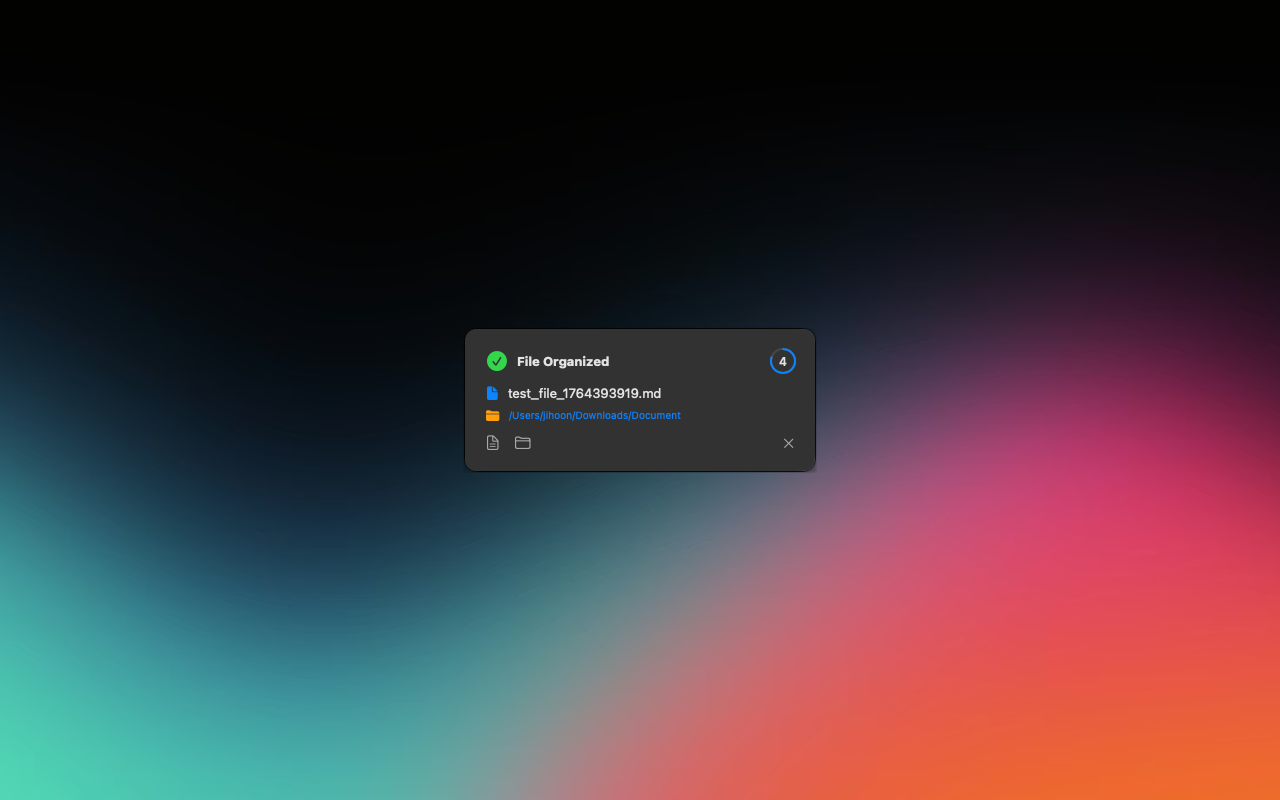Click the success badge next to File Organized

(496, 361)
